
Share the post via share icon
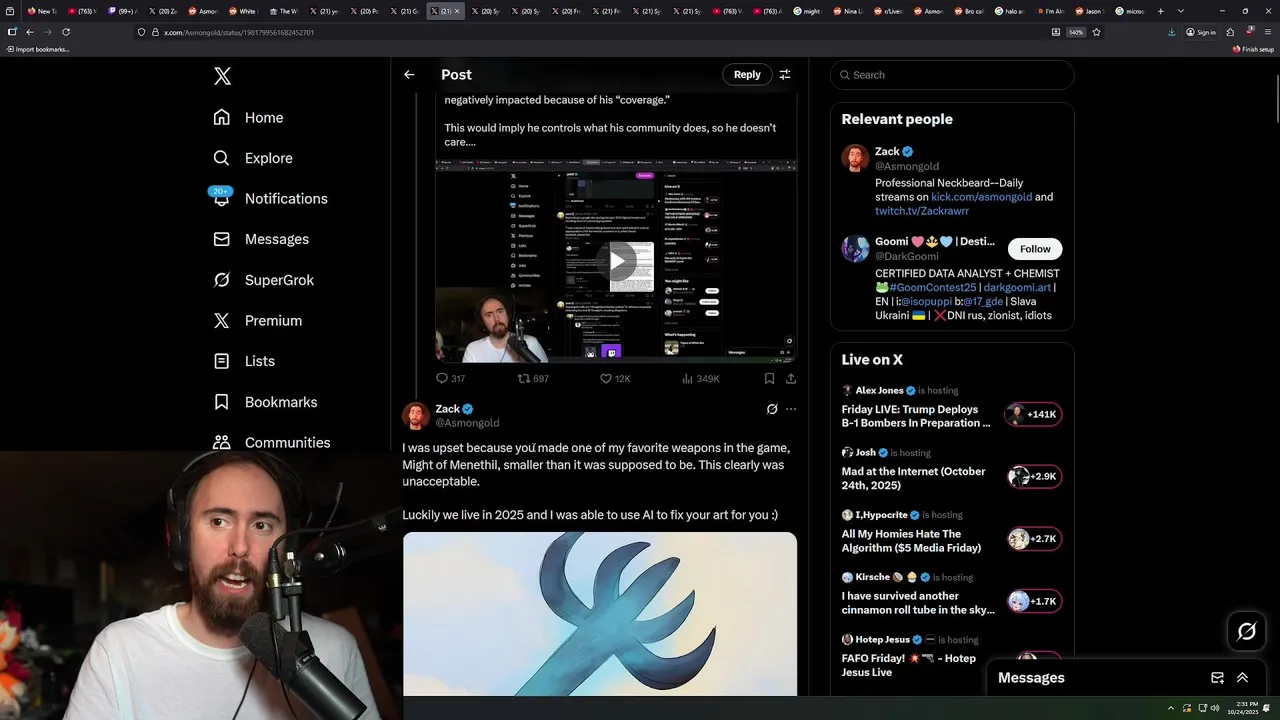(791, 379)
